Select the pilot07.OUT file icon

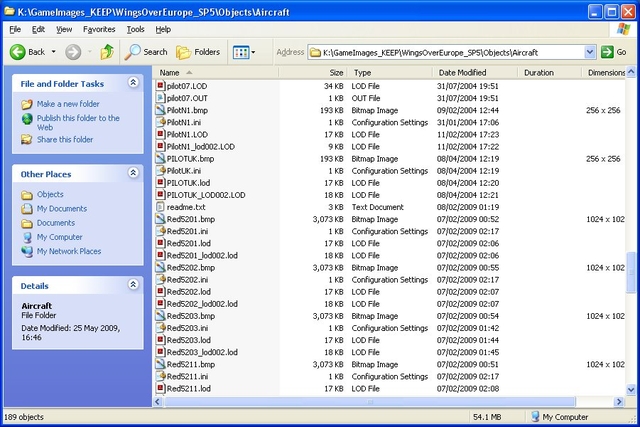point(160,98)
